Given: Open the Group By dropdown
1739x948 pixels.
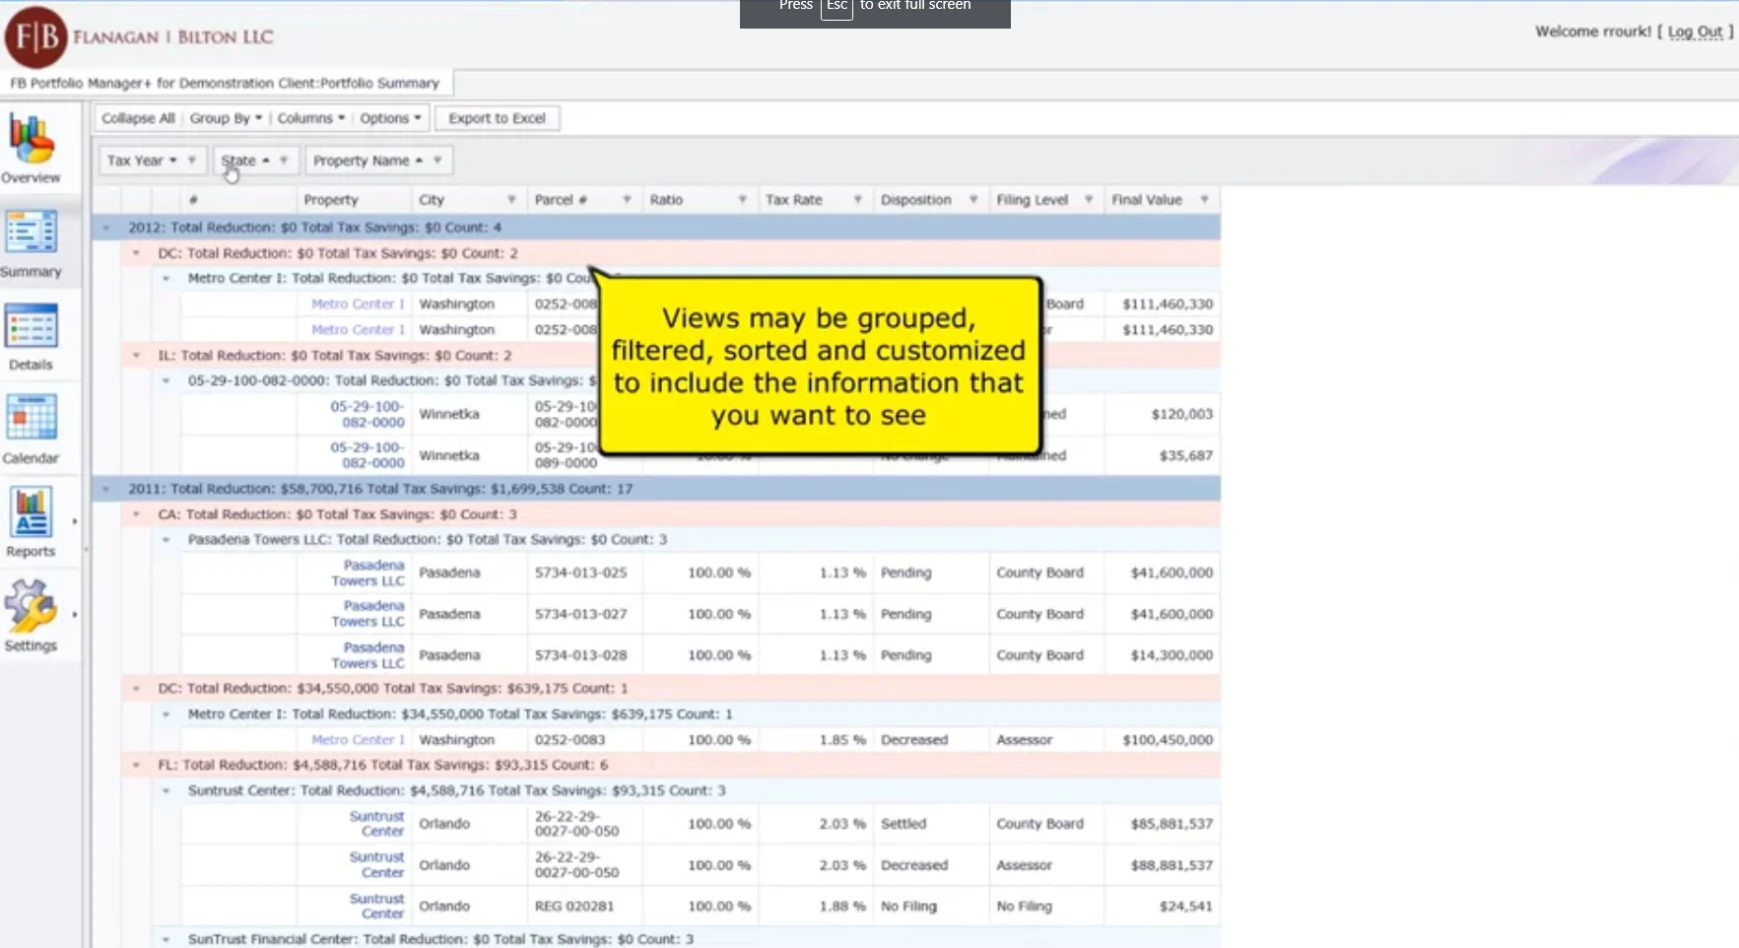Looking at the screenshot, I should point(226,118).
